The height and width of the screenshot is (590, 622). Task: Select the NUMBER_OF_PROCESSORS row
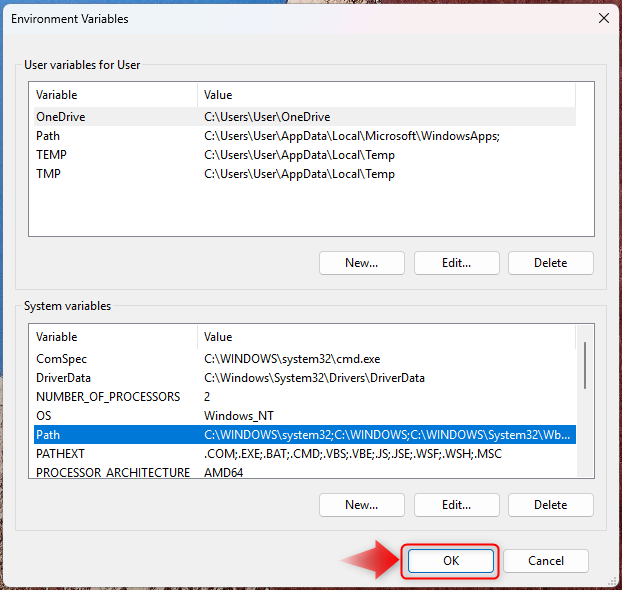108,397
